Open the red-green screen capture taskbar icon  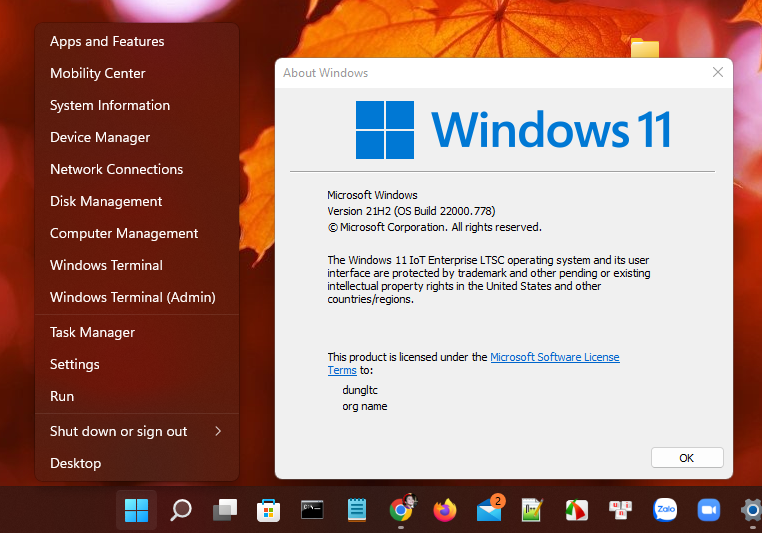pyautogui.click(x=576, y=510)
